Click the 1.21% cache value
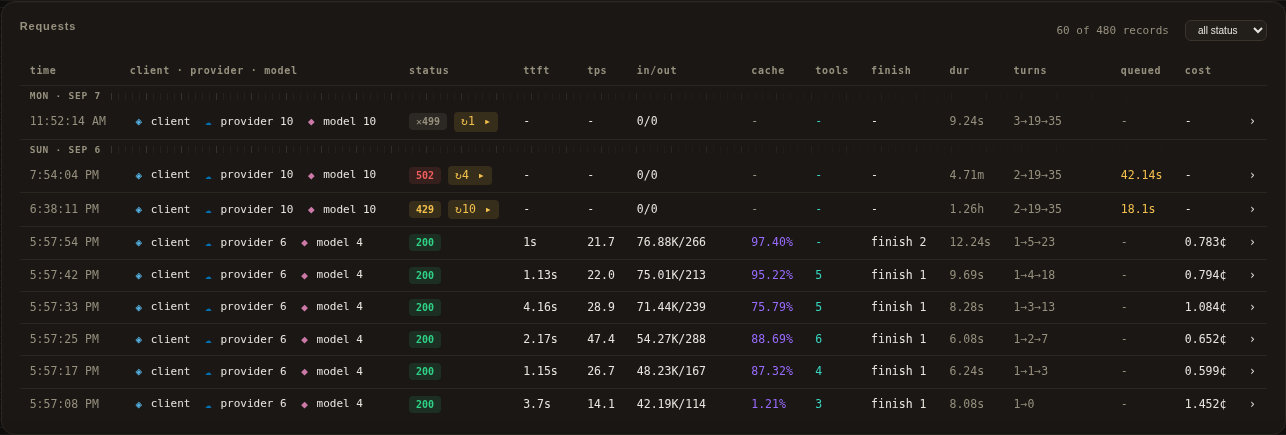Image resolution: width=1286 pixels, height=435 pixels. pyautogui.click(x=768, y=404)
